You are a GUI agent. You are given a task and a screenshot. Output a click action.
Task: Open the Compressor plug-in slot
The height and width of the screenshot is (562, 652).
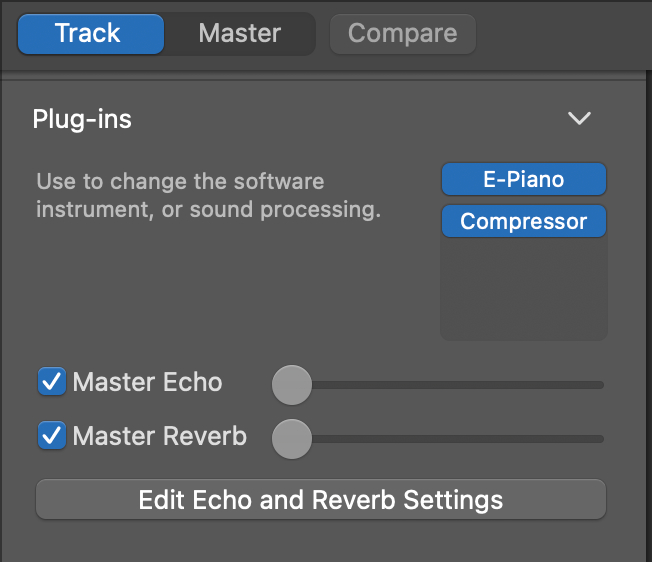click(x=524, y=221)
